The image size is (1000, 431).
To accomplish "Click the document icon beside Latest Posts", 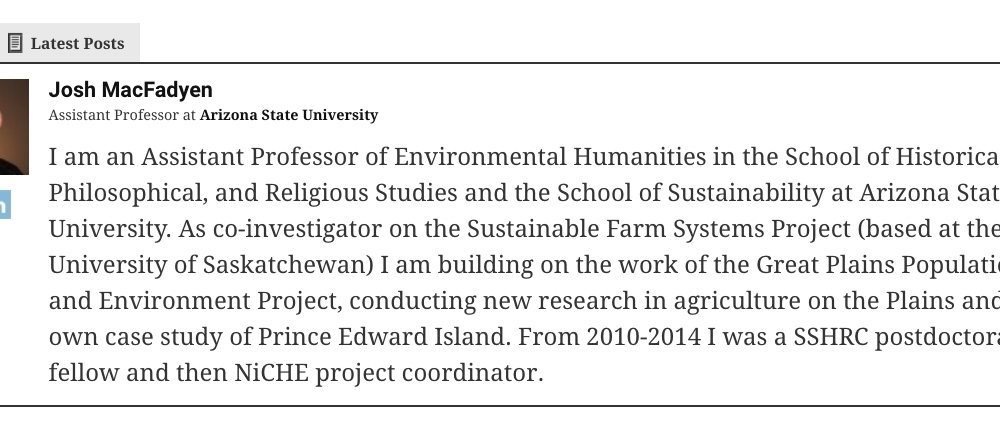I will (x=15, y=43).
